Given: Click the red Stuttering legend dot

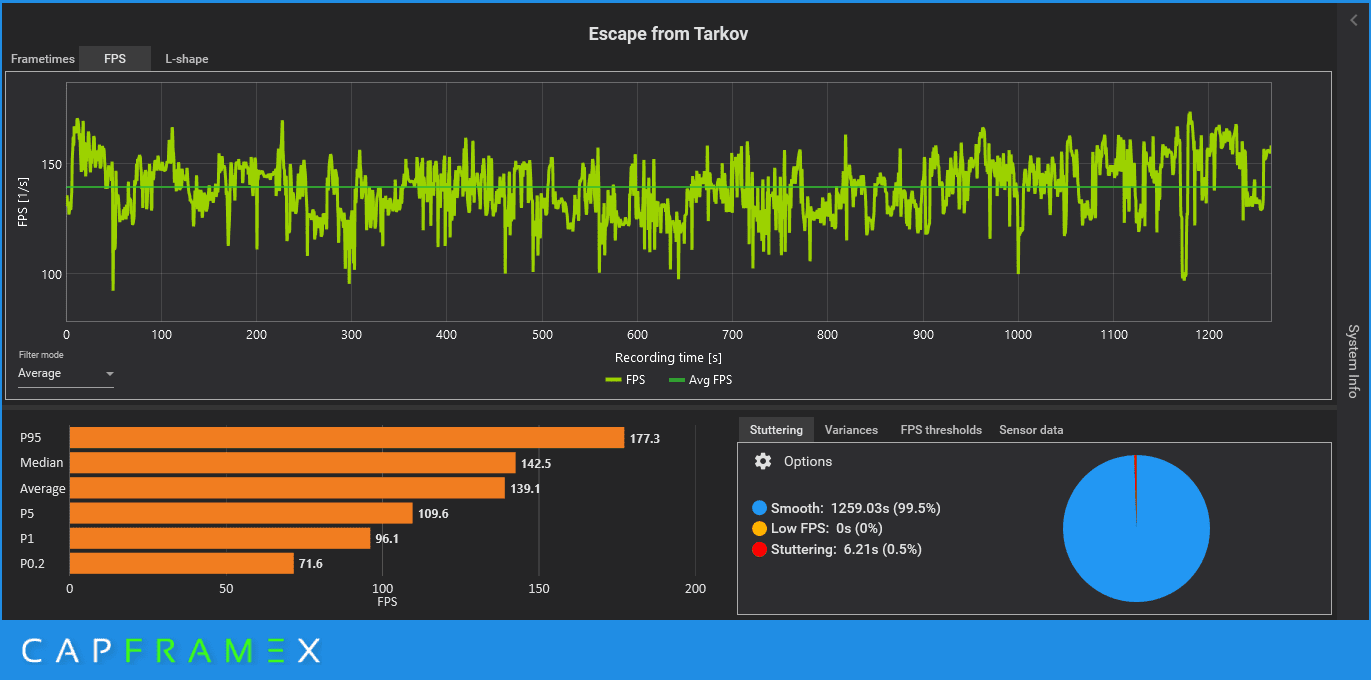Looking at the screenshot, I should [x=760, y=549].
